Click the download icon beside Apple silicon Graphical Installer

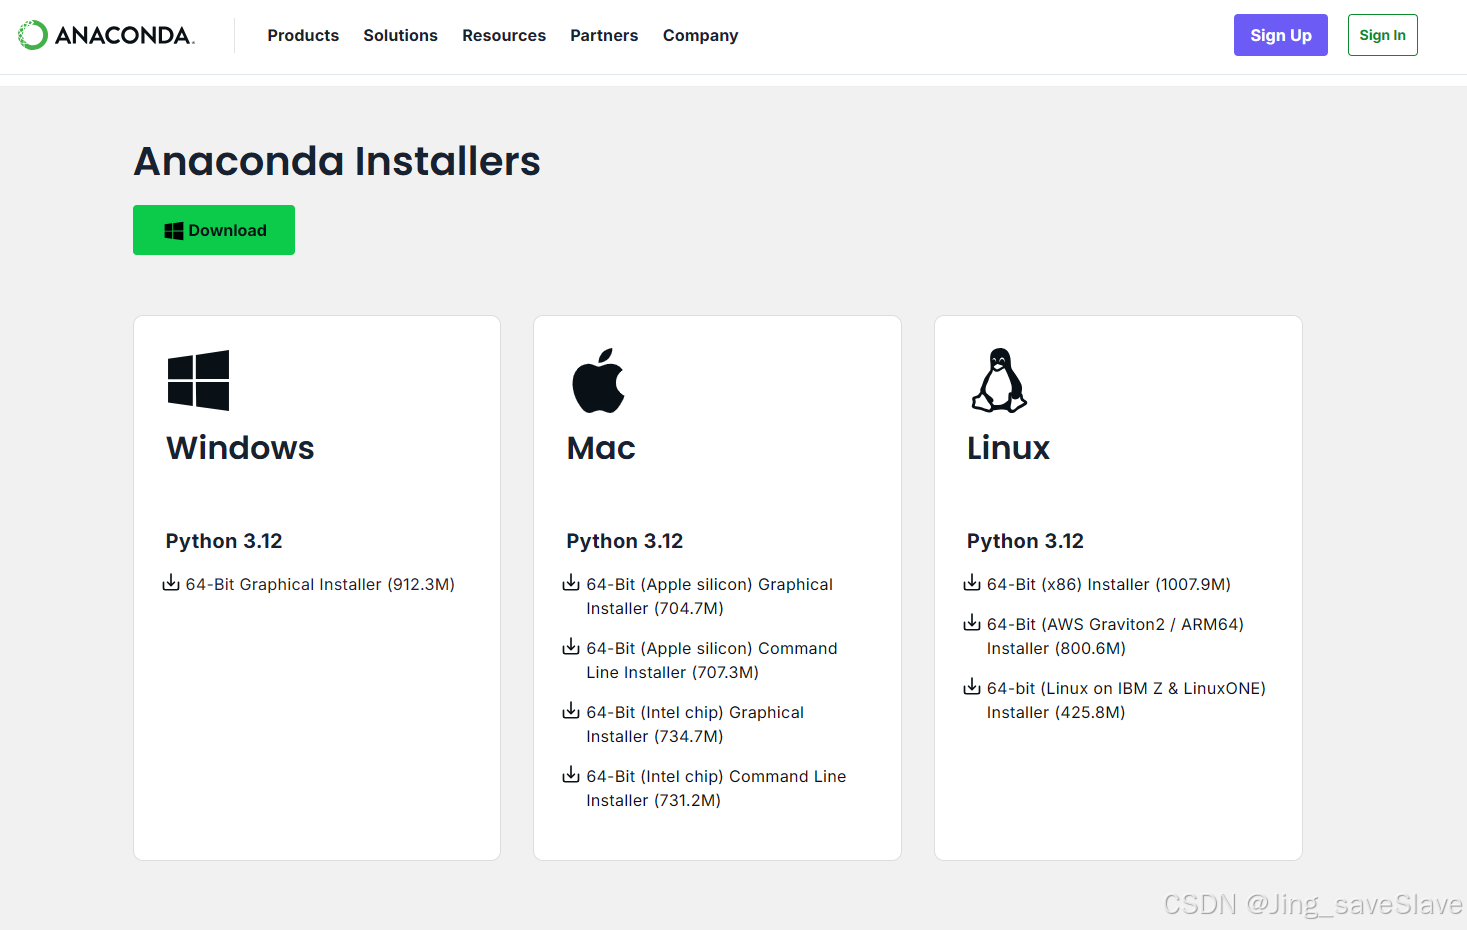pos(571,583)
